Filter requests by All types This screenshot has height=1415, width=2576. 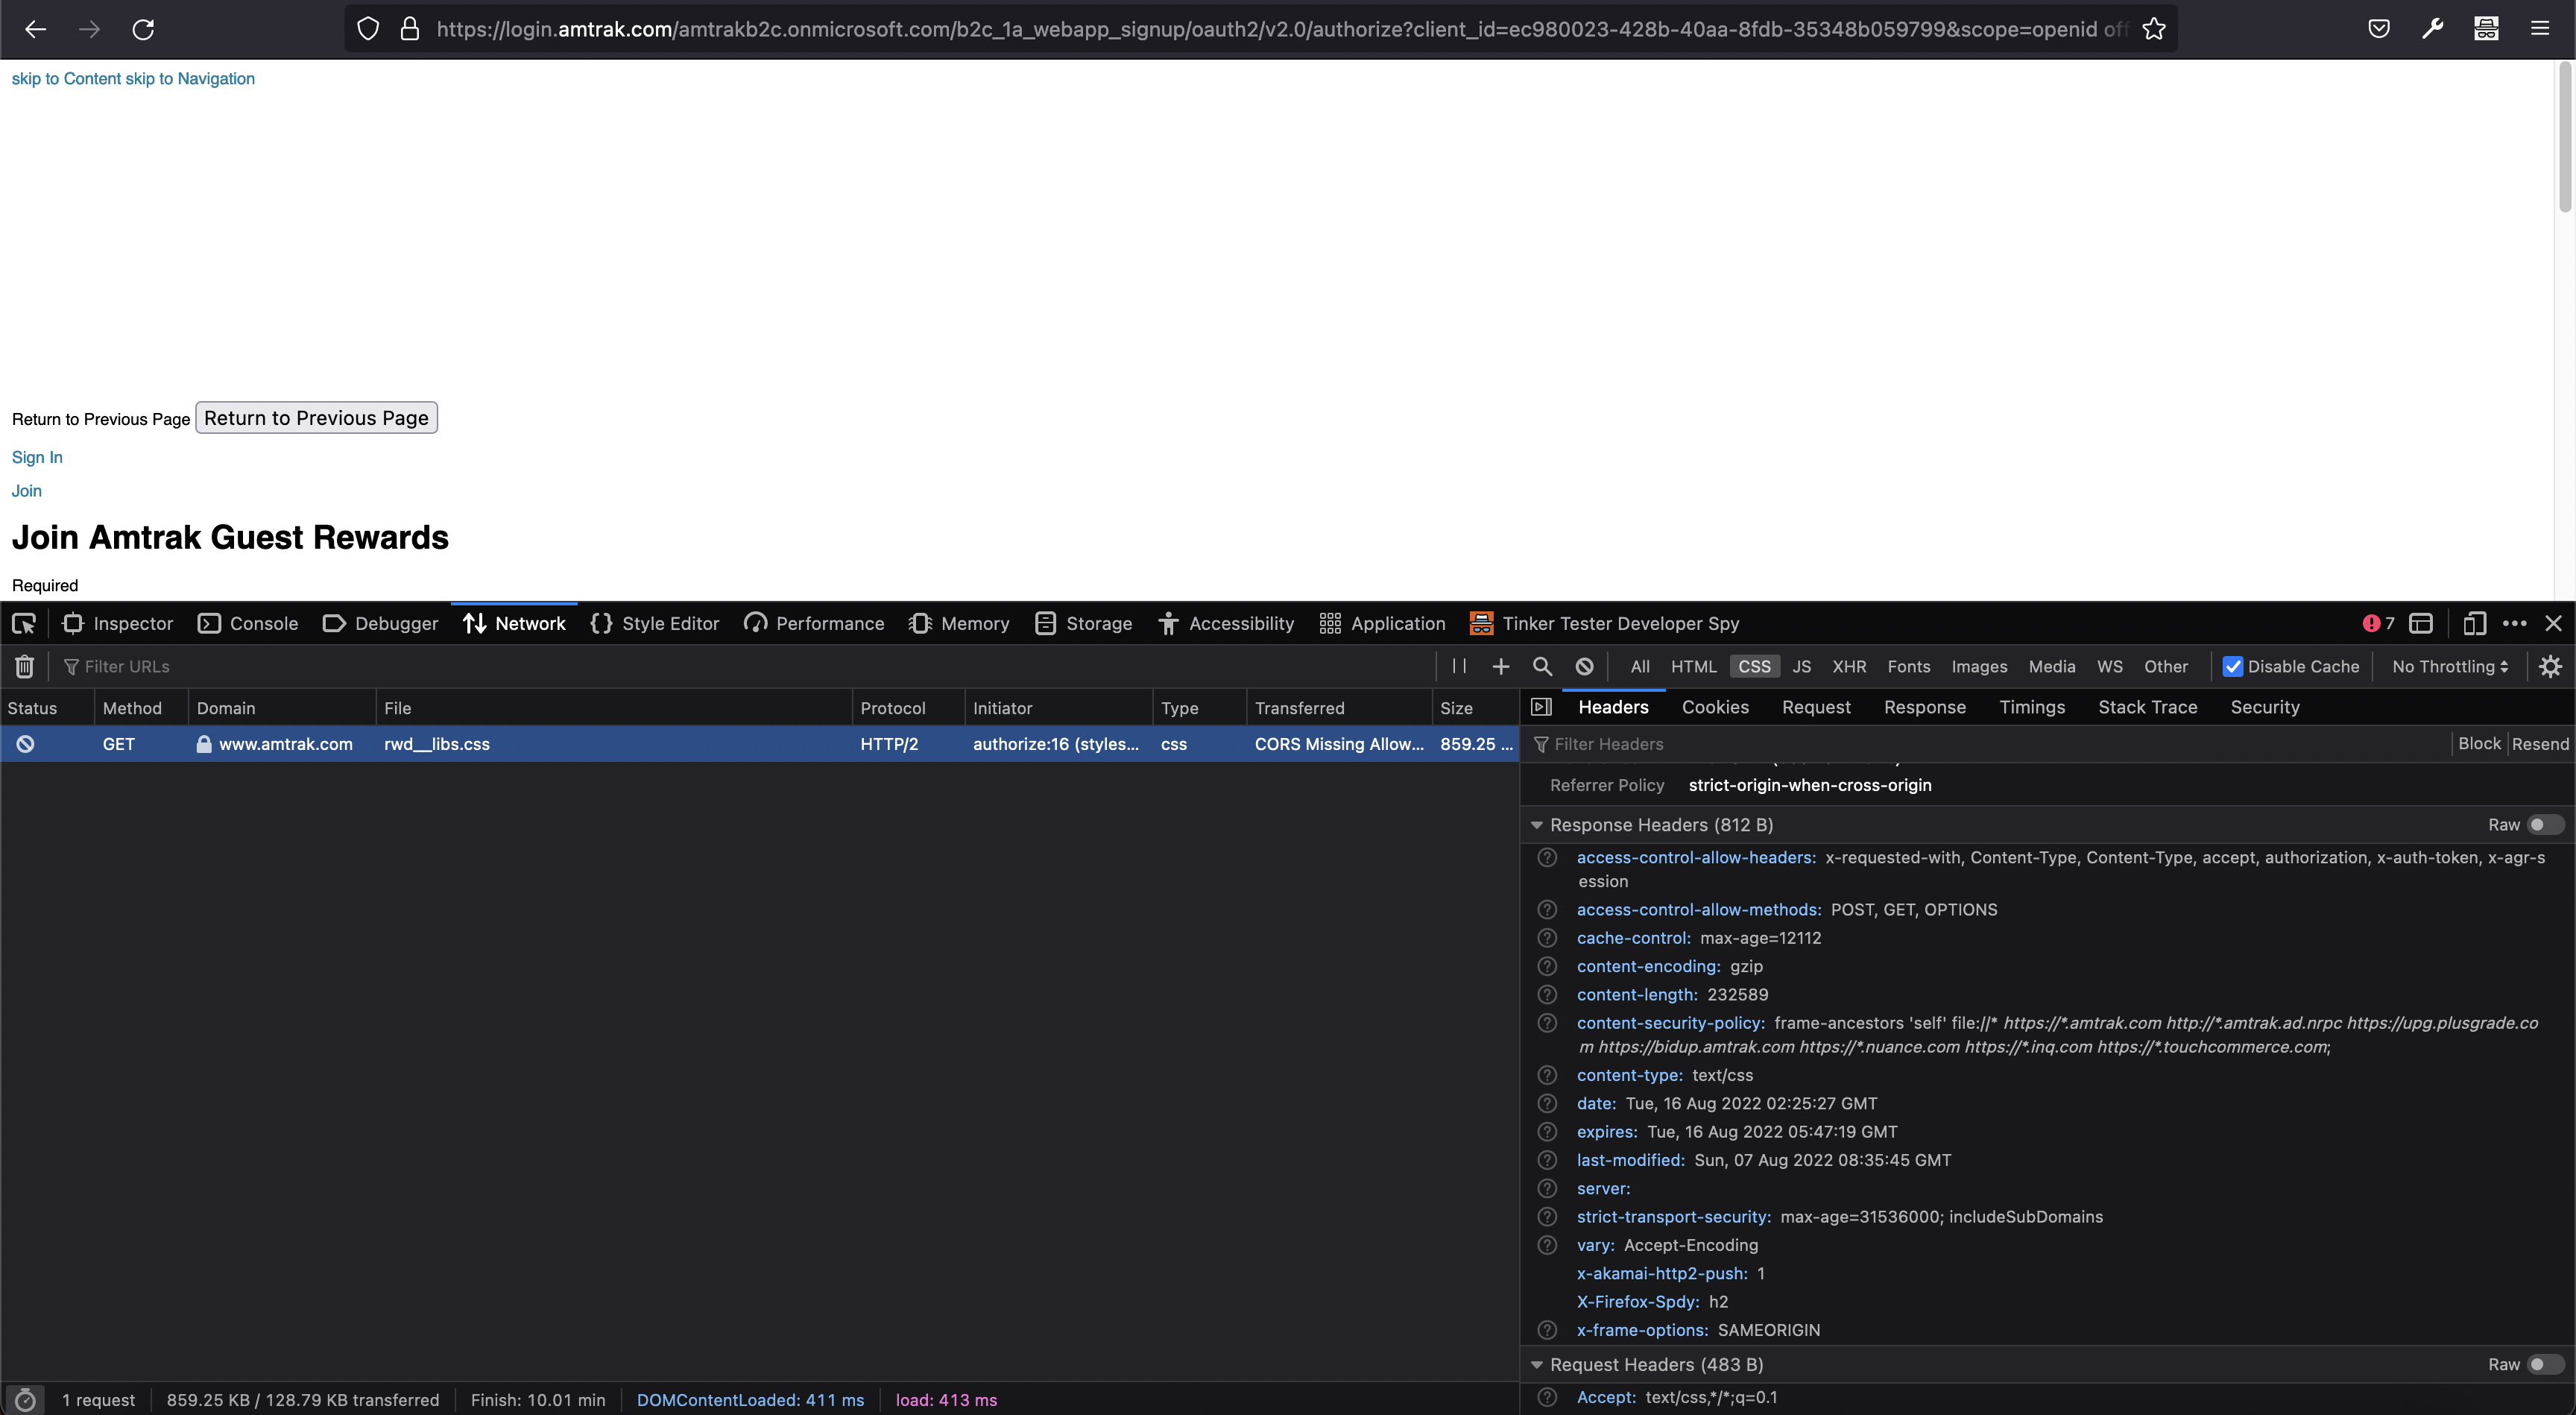point(1640,666)
